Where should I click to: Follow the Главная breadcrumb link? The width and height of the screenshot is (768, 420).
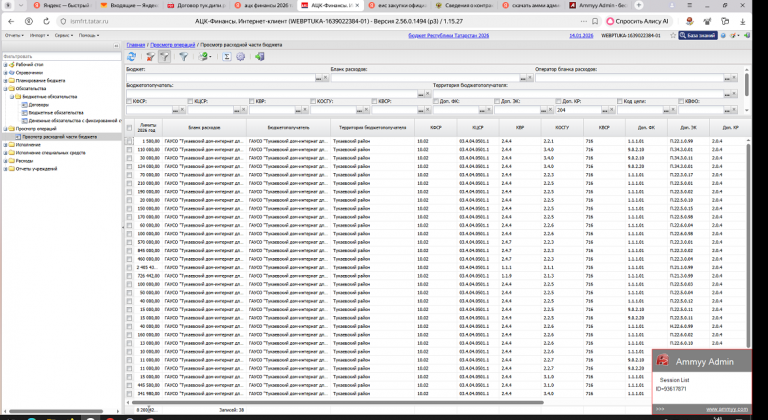point(136,45)
